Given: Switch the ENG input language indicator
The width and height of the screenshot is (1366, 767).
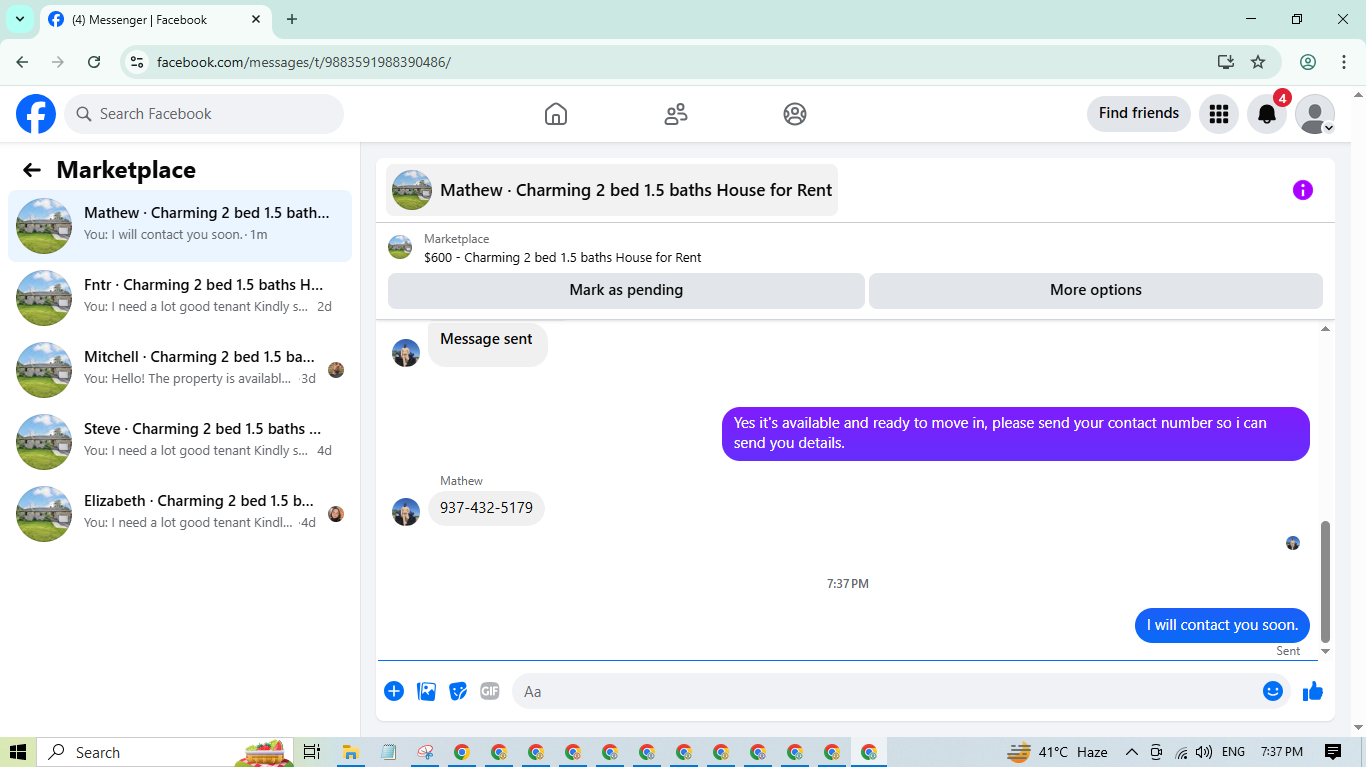Looking at the screenshot, I should (x=1234, y=752).
